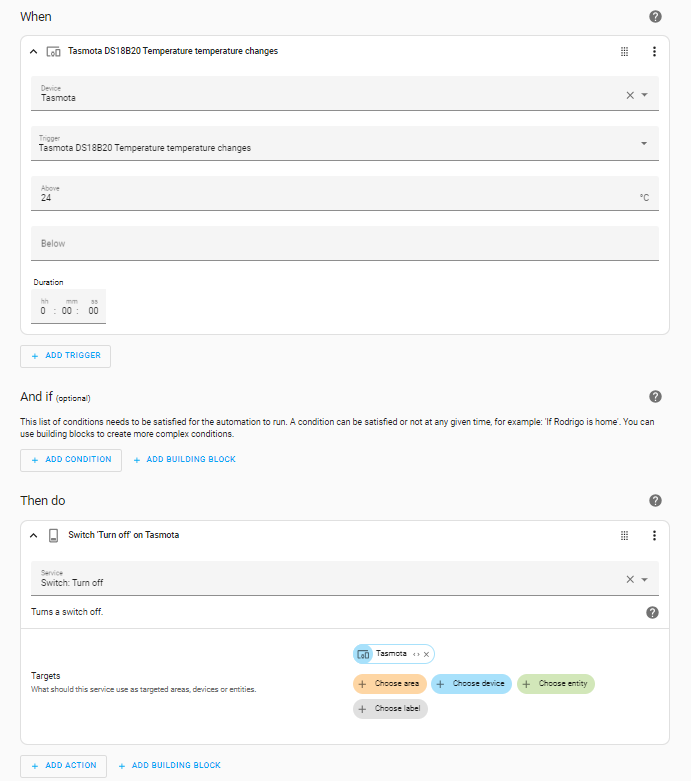Show help for the Switch Turn off service
The width and height of the screenshot is (691, 781).
pos(652,612)
